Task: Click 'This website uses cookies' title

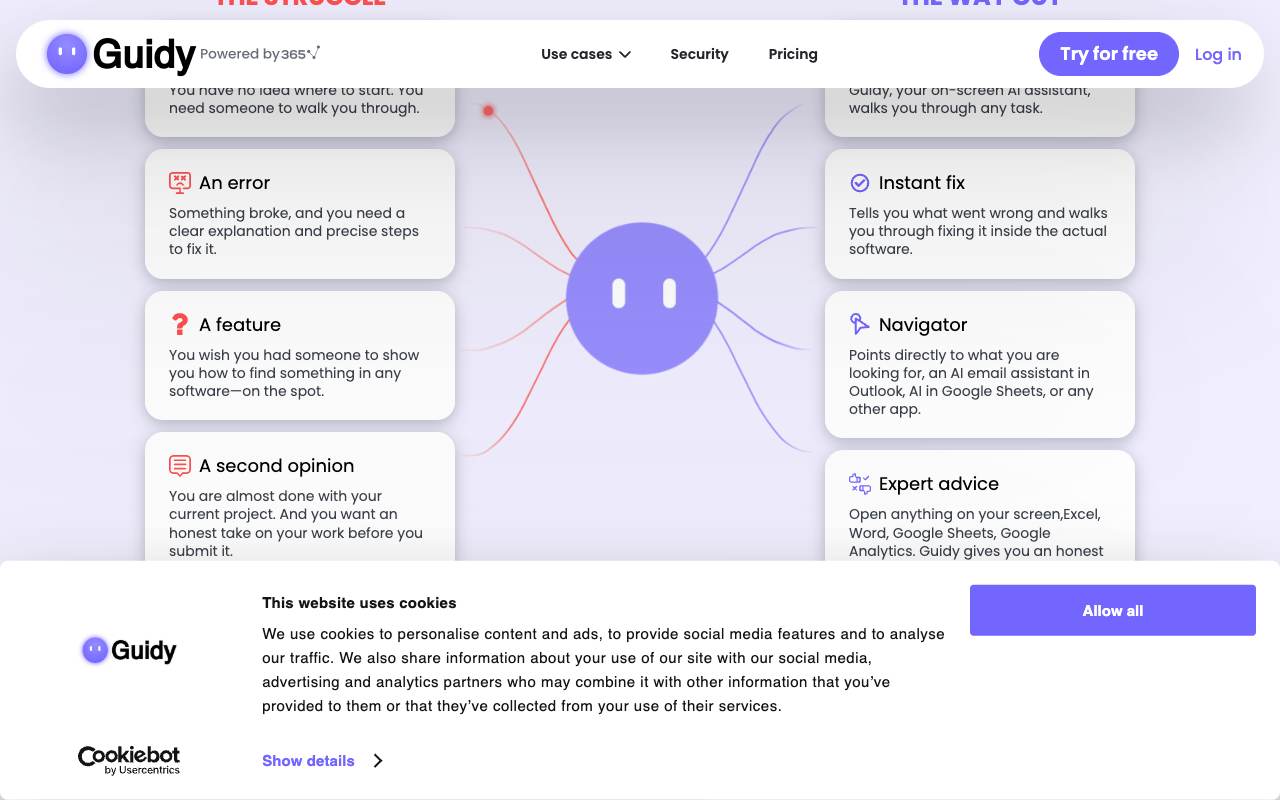Action: coord(359,603)
